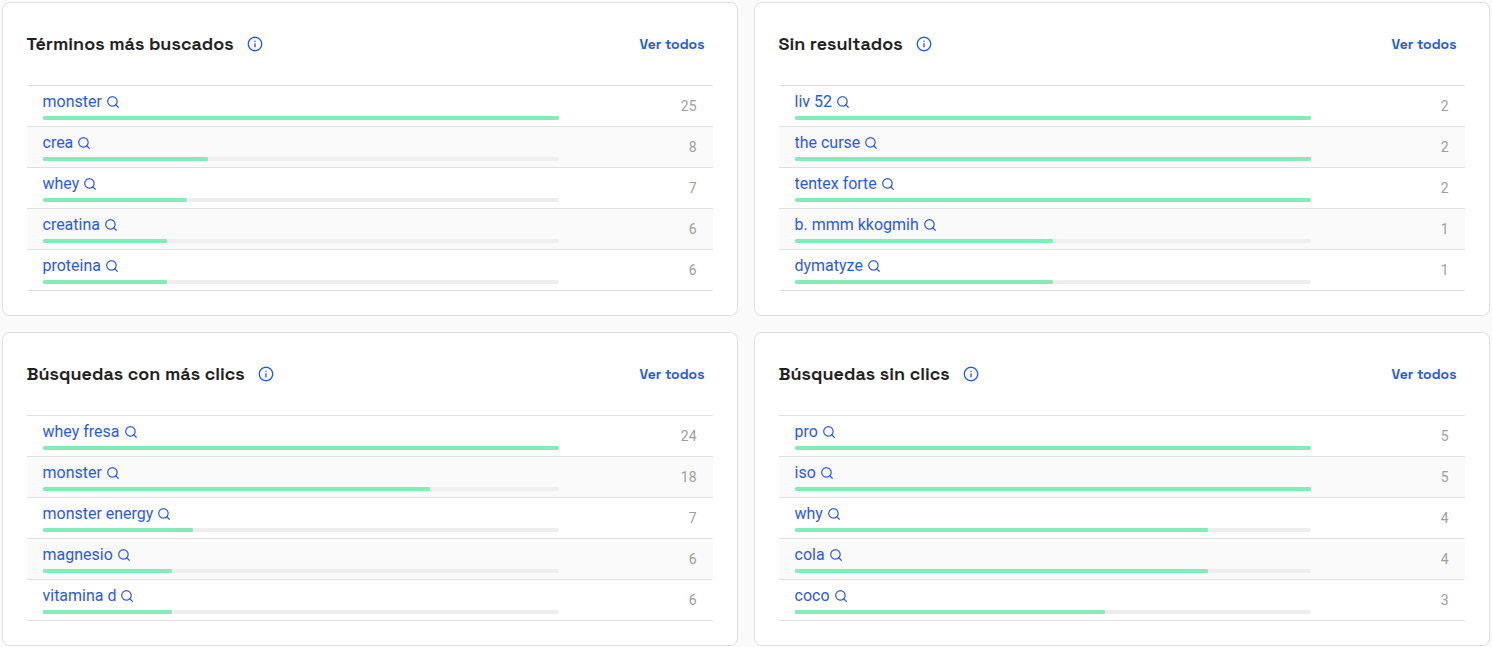Viewport: 1492px width, 647px height.
Task: Click the search icon beside whey fresa
Action: 131,432
